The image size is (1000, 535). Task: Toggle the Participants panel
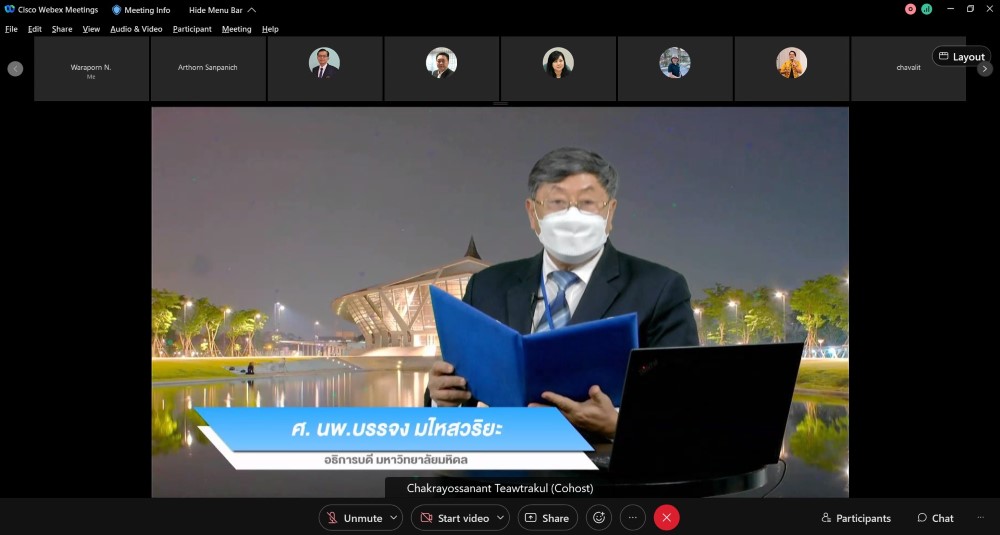click(x=856, y=518)
